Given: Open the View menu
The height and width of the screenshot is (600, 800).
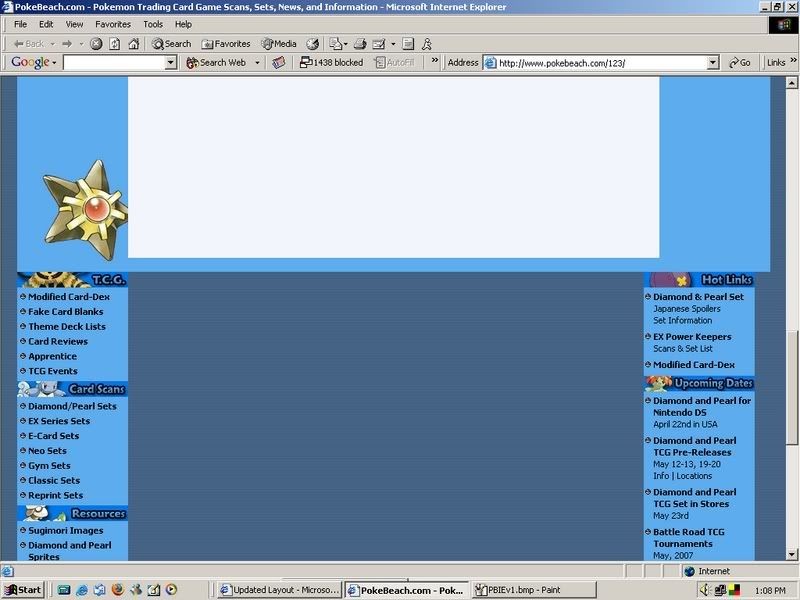Looking at the screenshot, I should tap(74, 24).
